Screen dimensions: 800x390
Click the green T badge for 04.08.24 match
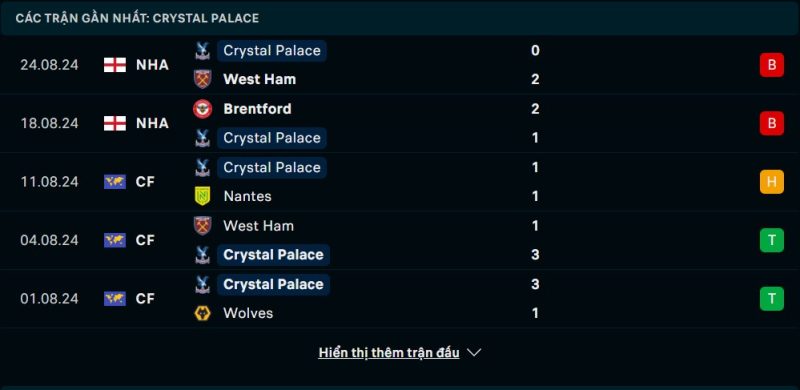coord(771,240)
